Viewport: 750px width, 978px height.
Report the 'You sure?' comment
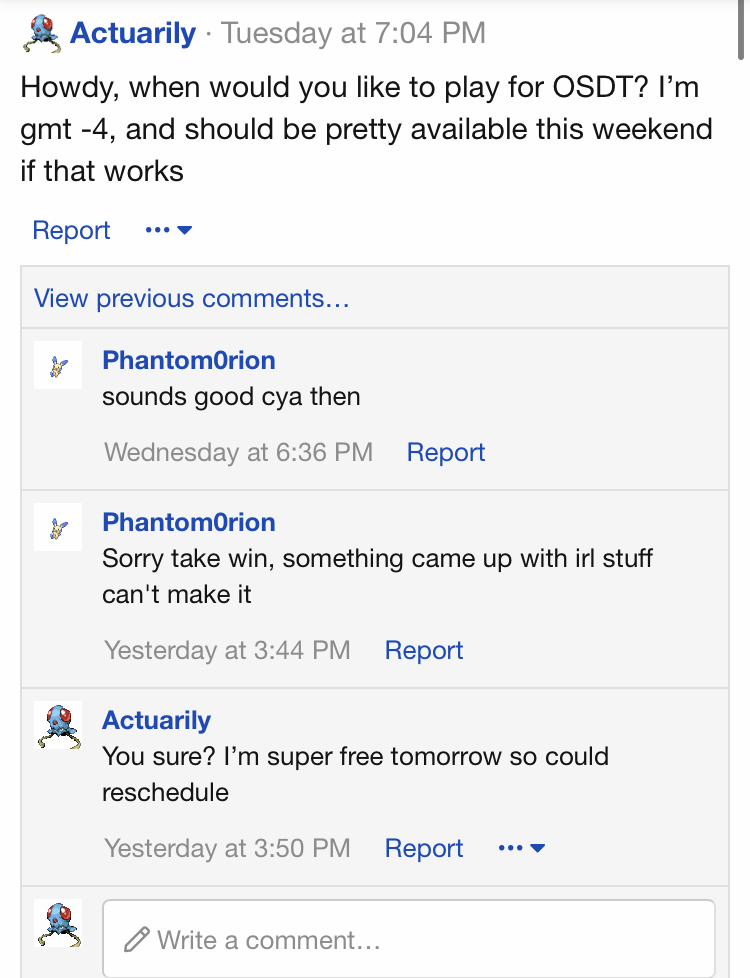pos(424,848)
